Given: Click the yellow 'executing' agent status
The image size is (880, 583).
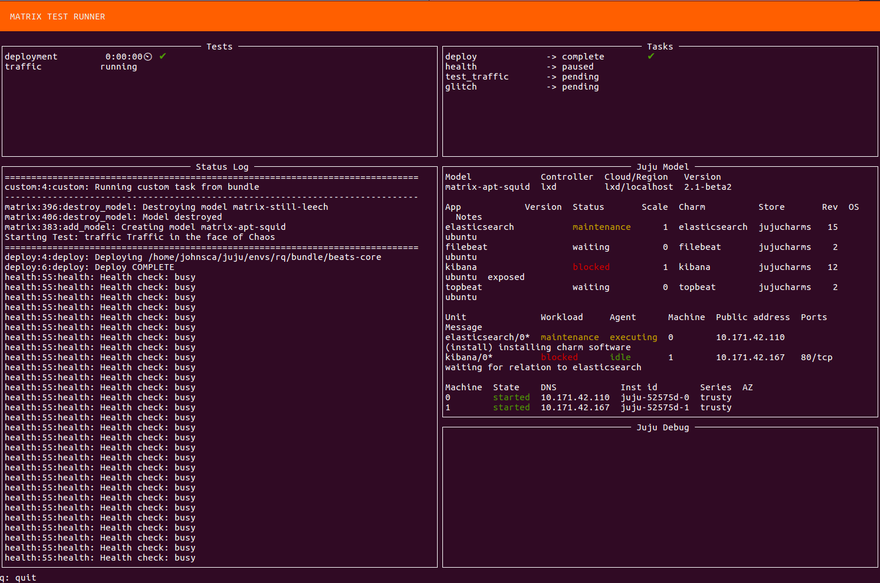Looking at the screenshot, I should 633,337.
